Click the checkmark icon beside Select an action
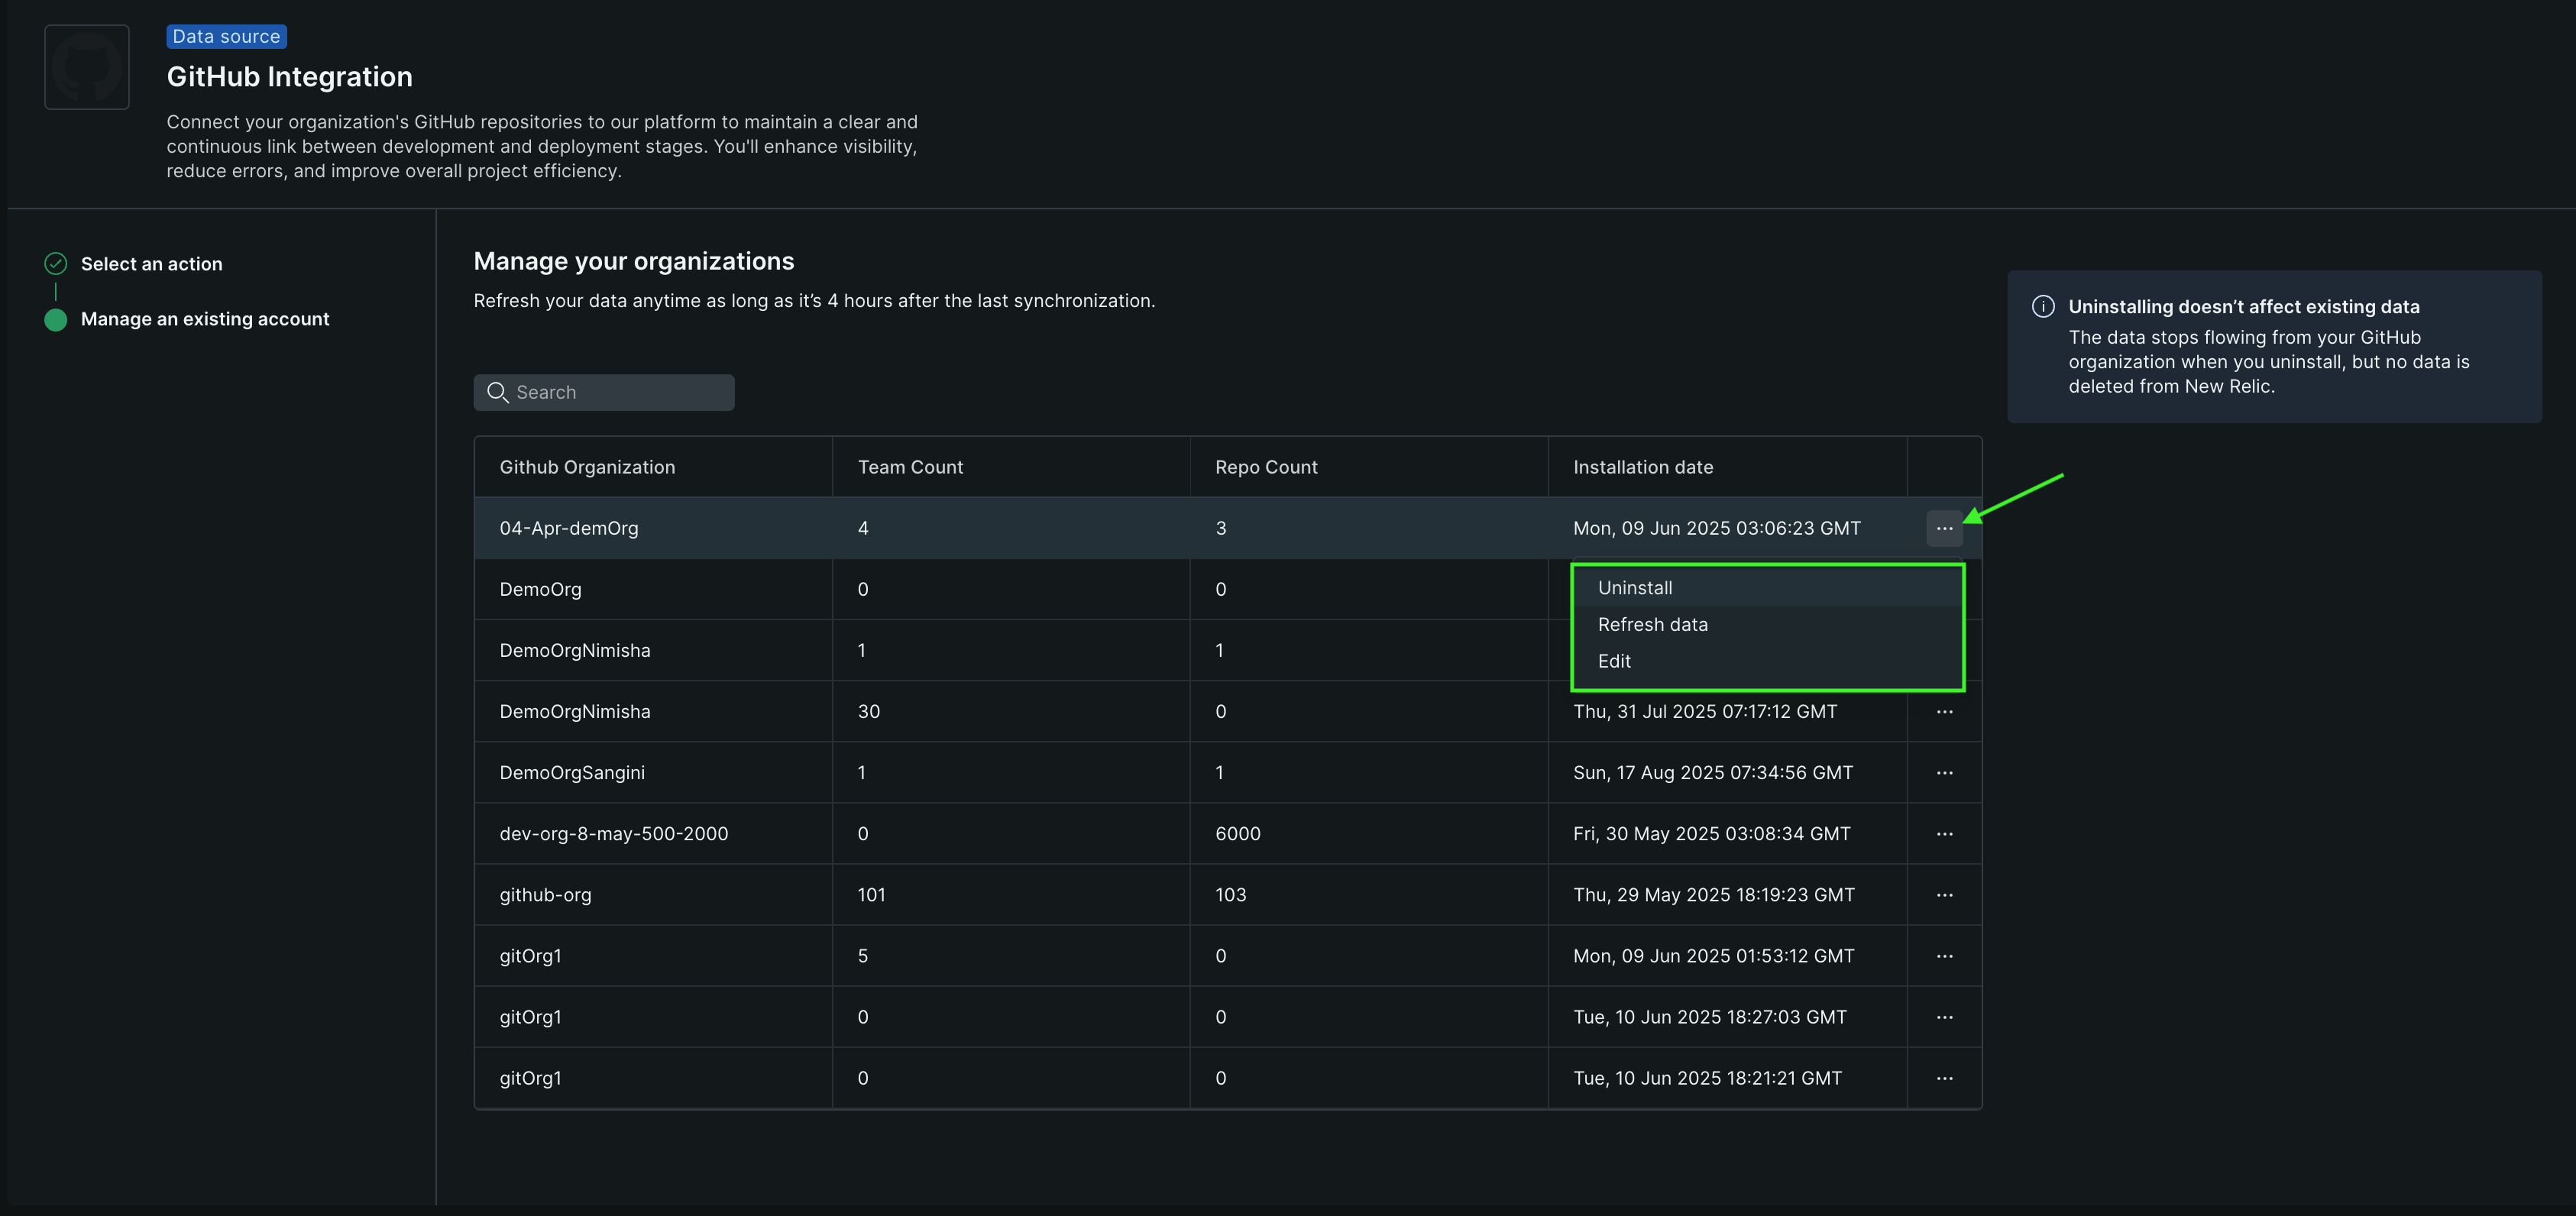2576x1216 pixels. click(x=56, y=263)
